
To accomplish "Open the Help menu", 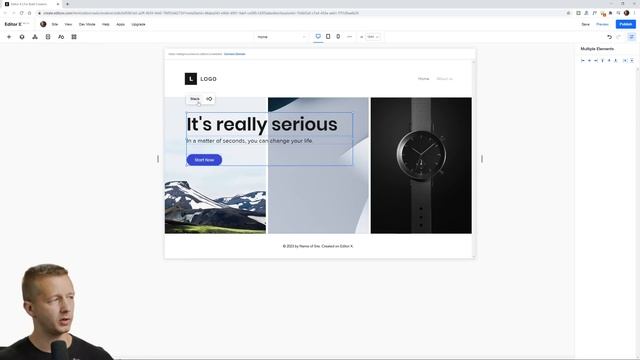I will pos(106,24).
